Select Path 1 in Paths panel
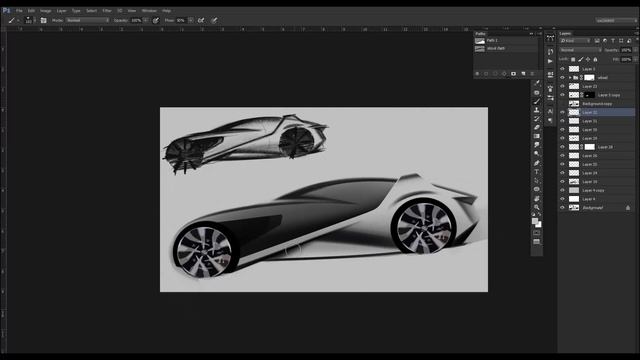Image resolution: width=640 pixels, height=360 pixels. 506,40
